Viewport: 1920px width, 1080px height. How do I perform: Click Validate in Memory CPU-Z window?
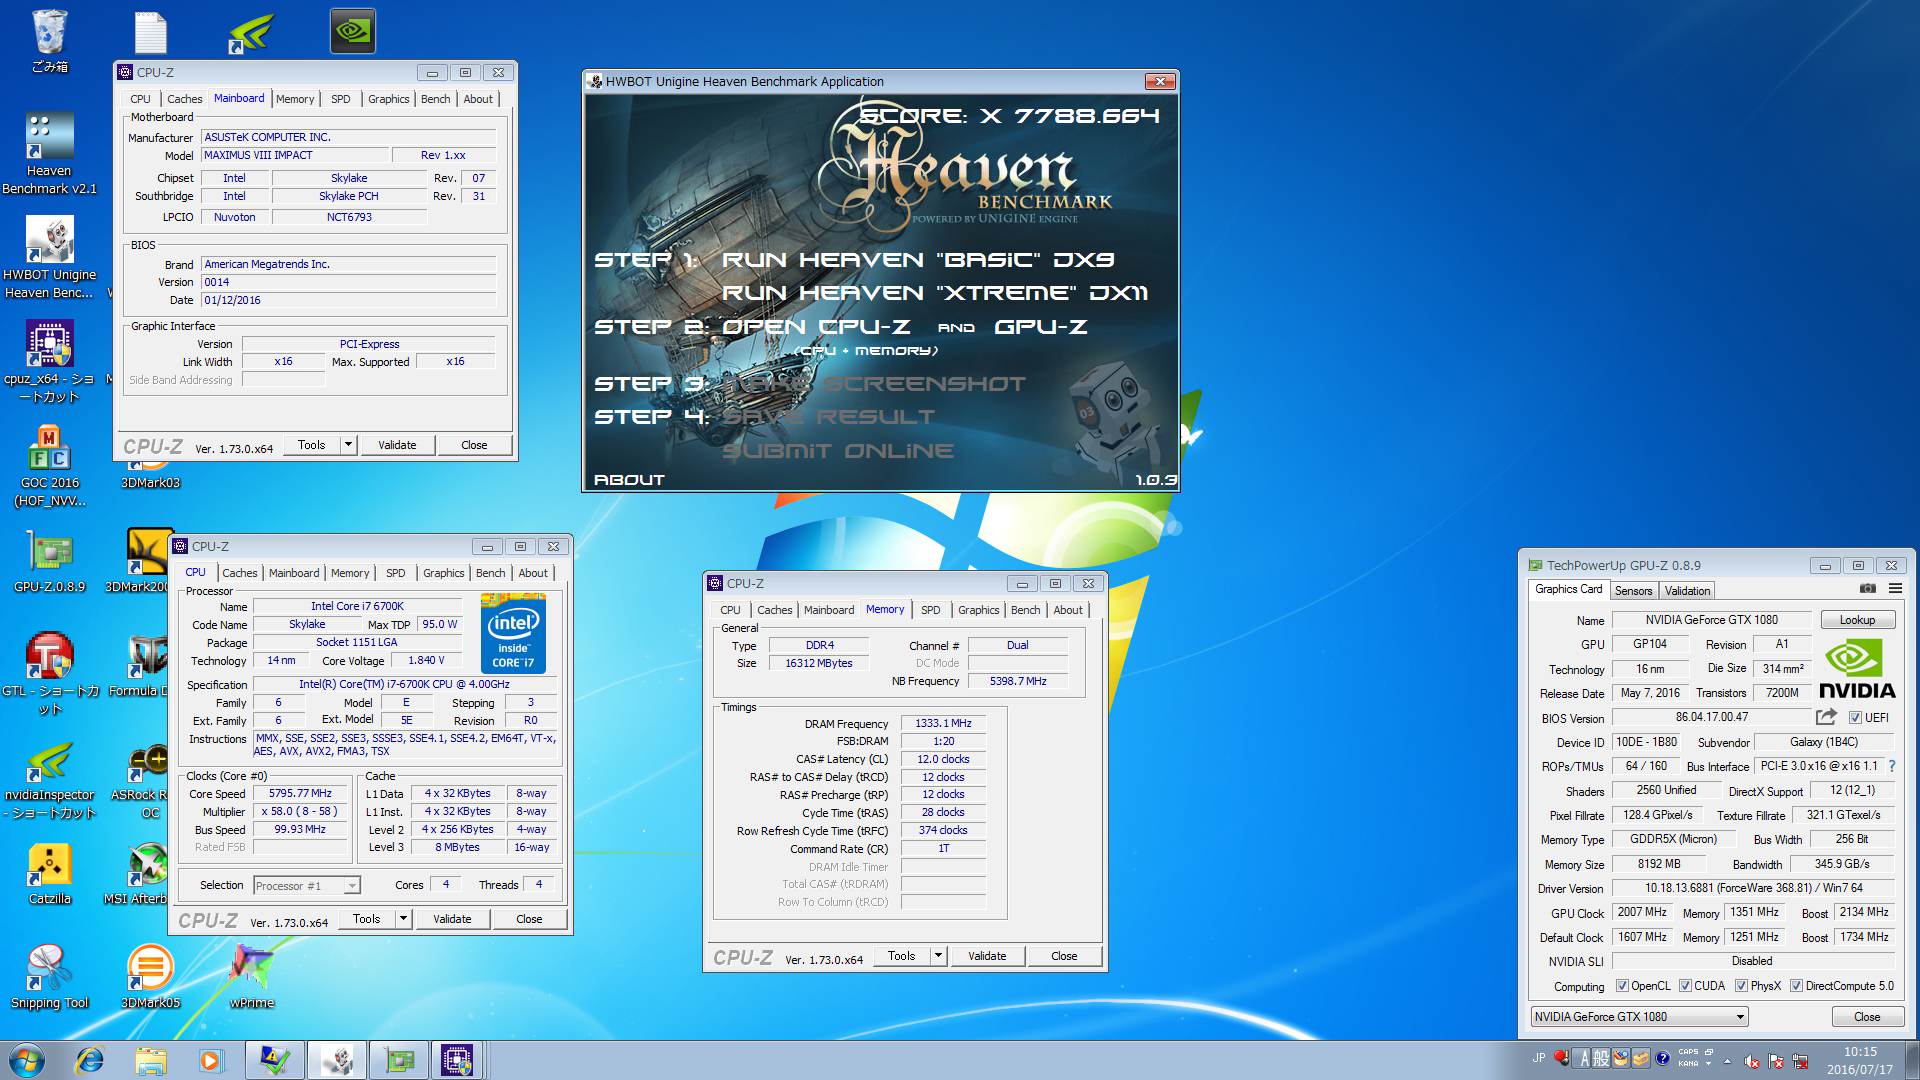(x=987, y=956)
